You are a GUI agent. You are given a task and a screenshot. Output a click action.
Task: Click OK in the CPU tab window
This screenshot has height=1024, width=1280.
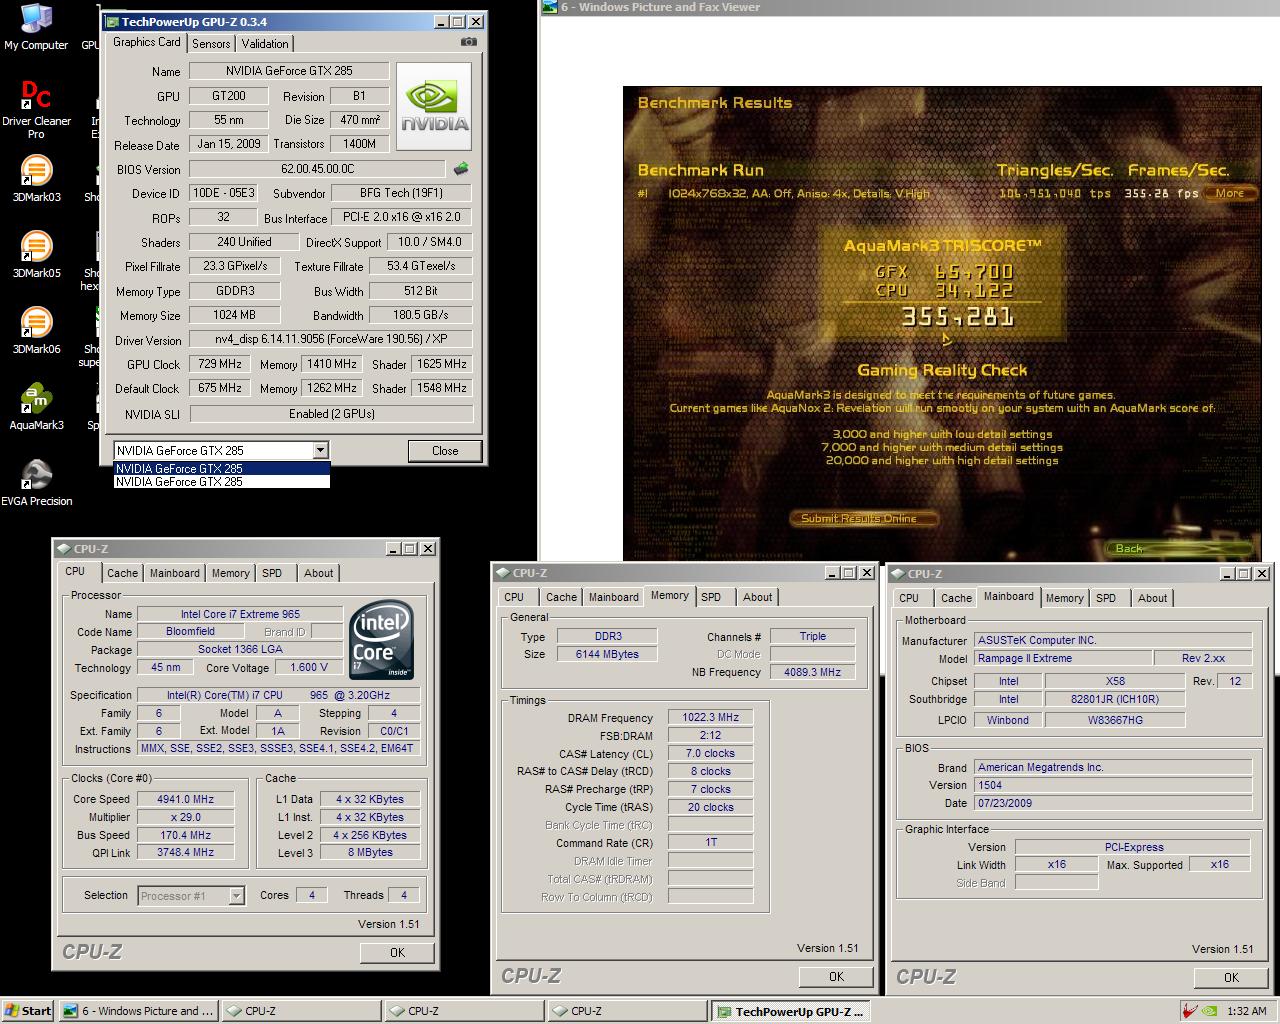(x=397, y=952)
